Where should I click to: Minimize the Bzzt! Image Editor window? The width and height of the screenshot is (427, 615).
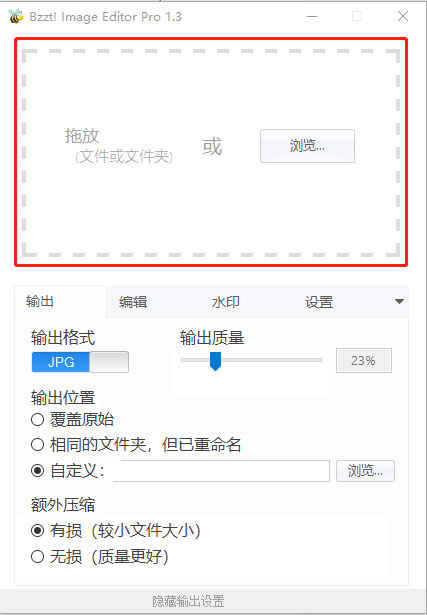pyautogui.click(x=312, y=16)
